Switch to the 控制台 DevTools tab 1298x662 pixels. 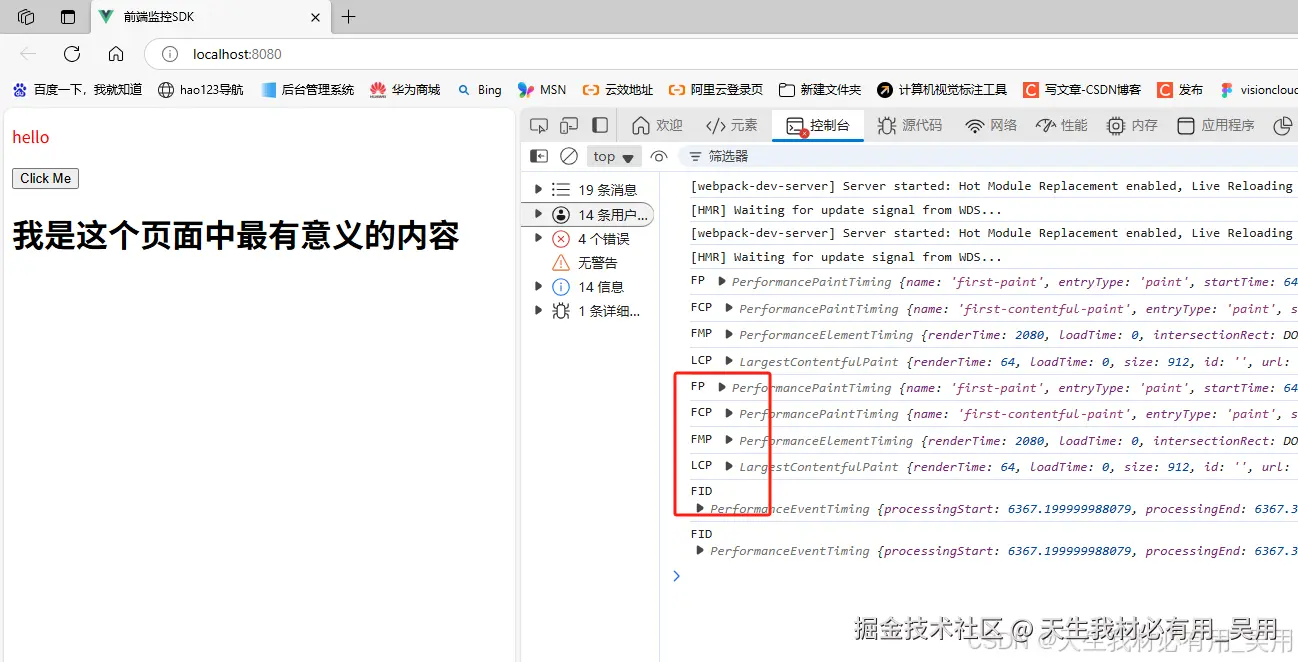pyautogui.click(x=818, y=125)
